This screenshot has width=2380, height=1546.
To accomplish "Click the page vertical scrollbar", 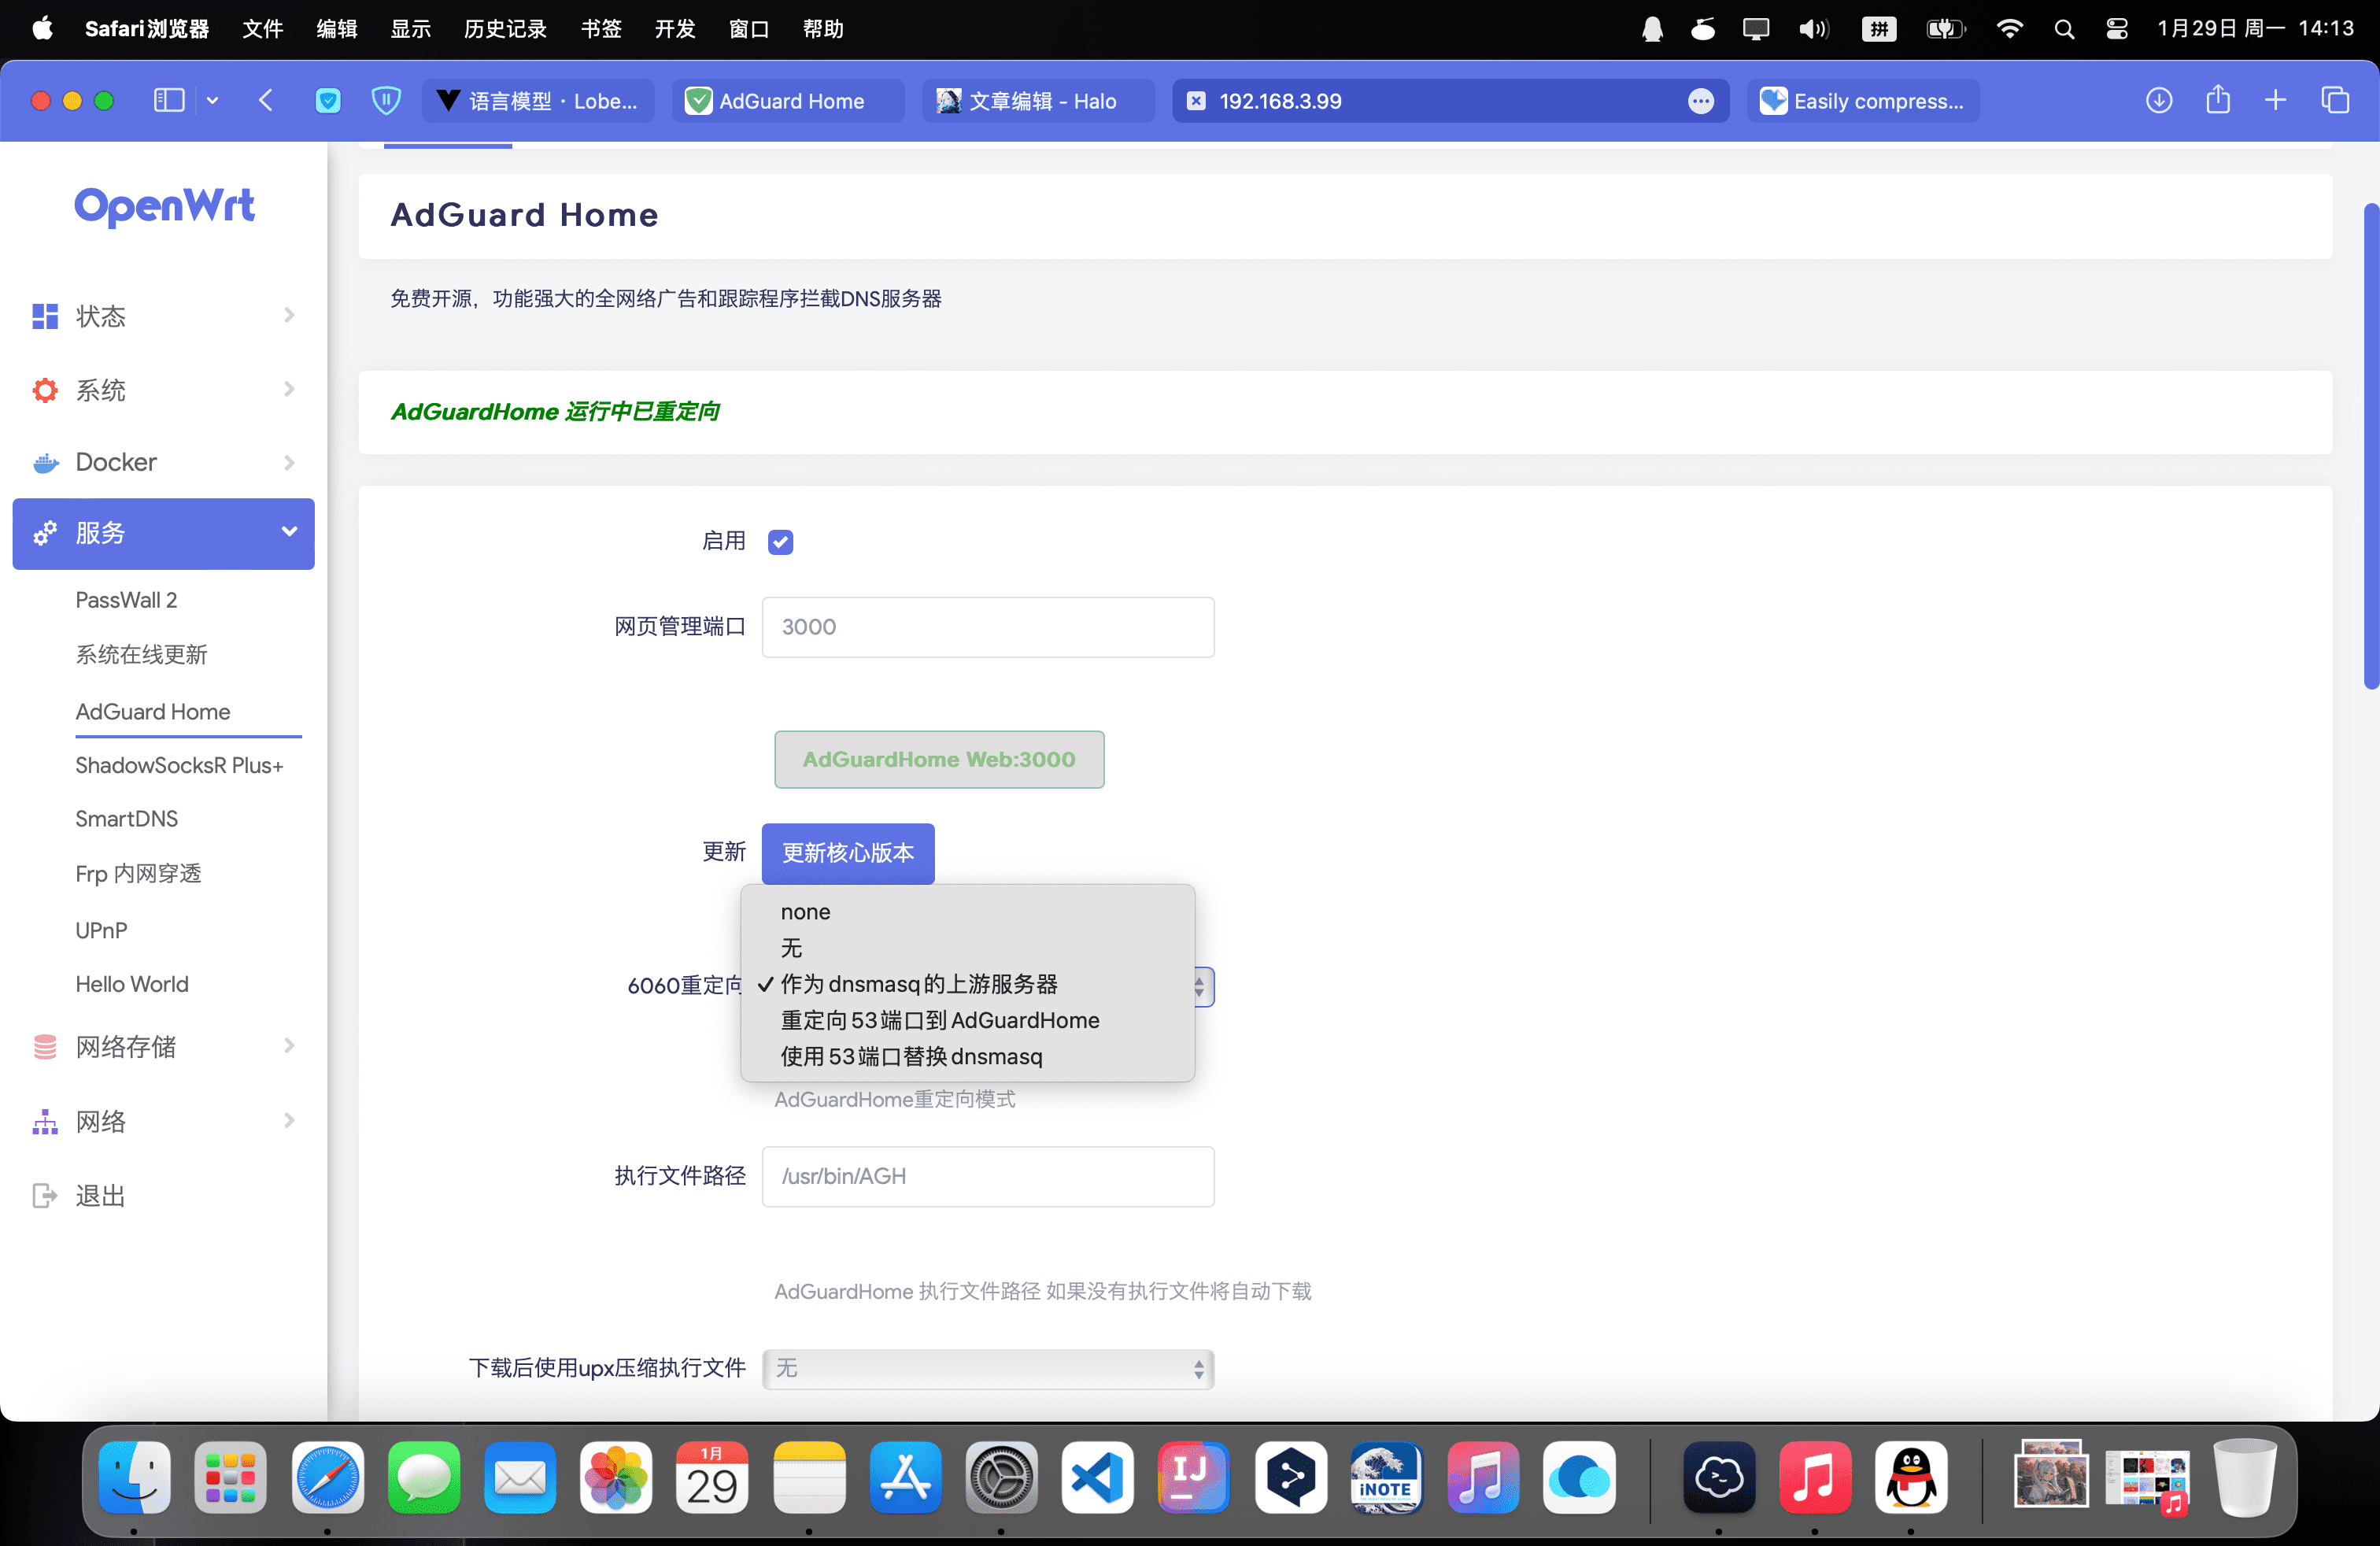I will tap(2371, 446).
